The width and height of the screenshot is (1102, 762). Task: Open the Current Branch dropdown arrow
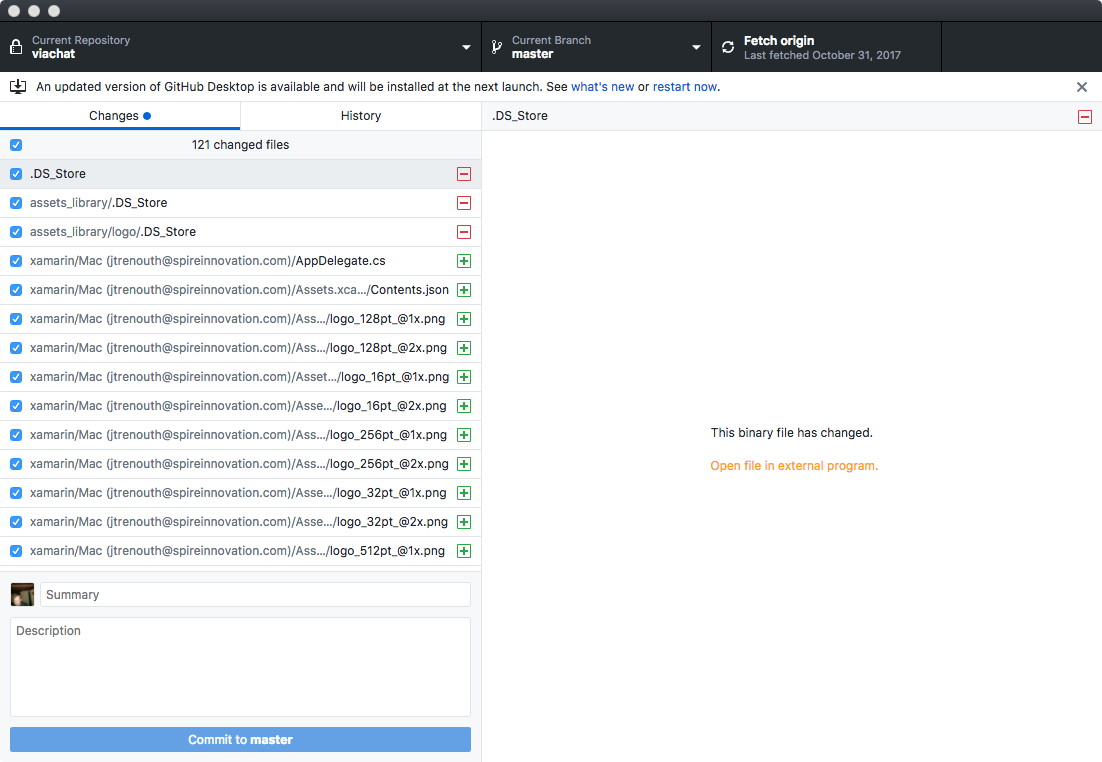tap(696, 47)
